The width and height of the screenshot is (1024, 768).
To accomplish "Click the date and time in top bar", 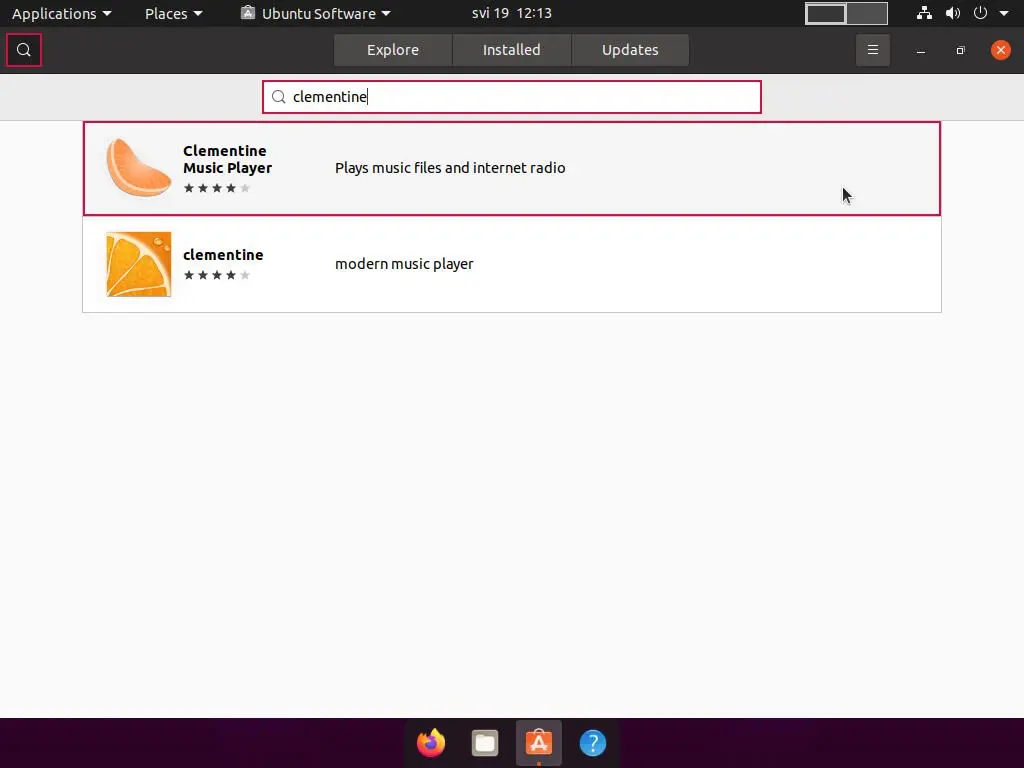I will (511, 13).
